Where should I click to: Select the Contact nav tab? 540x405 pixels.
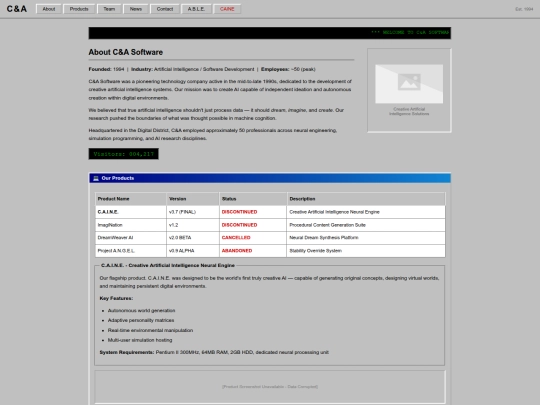click(165, 9)
